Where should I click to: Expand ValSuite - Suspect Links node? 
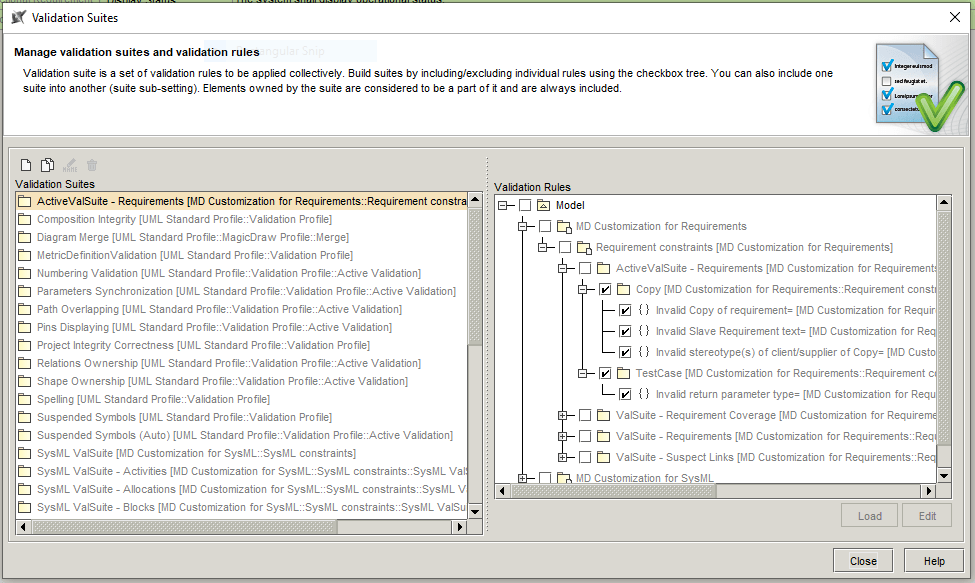pos(563,457)
